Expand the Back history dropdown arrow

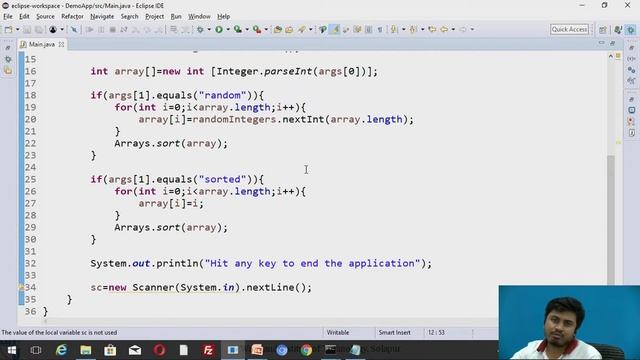[x=453, y=29]
